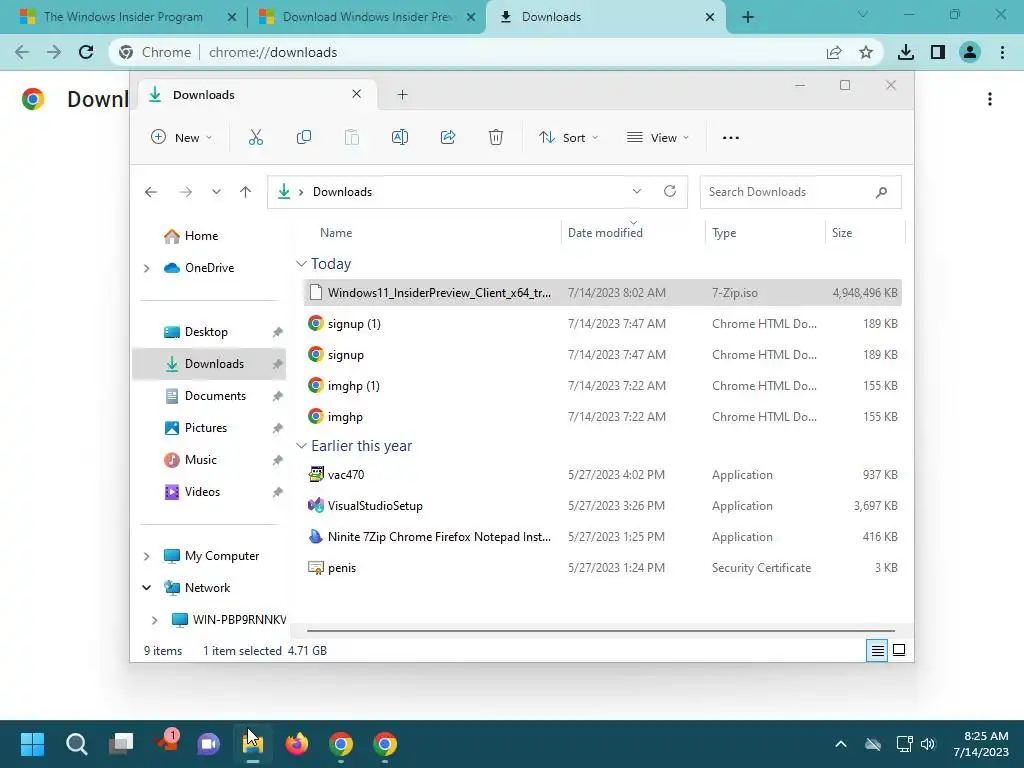Open the Windows Start menu

32,744
